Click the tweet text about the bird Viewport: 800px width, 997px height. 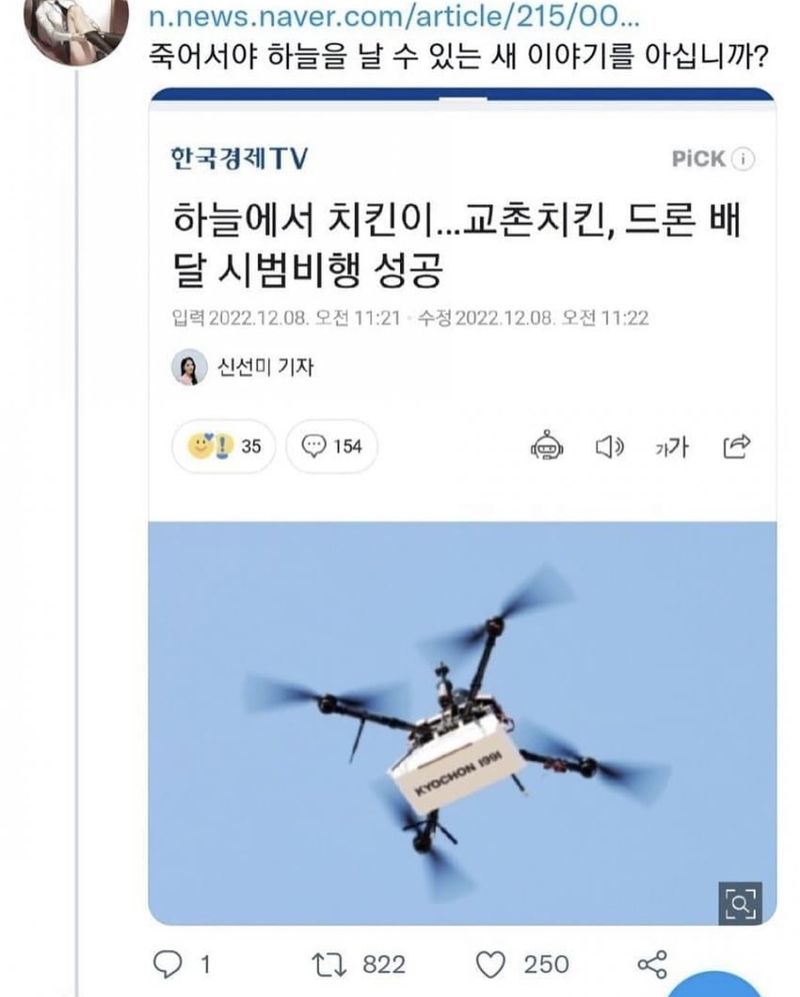459,57
